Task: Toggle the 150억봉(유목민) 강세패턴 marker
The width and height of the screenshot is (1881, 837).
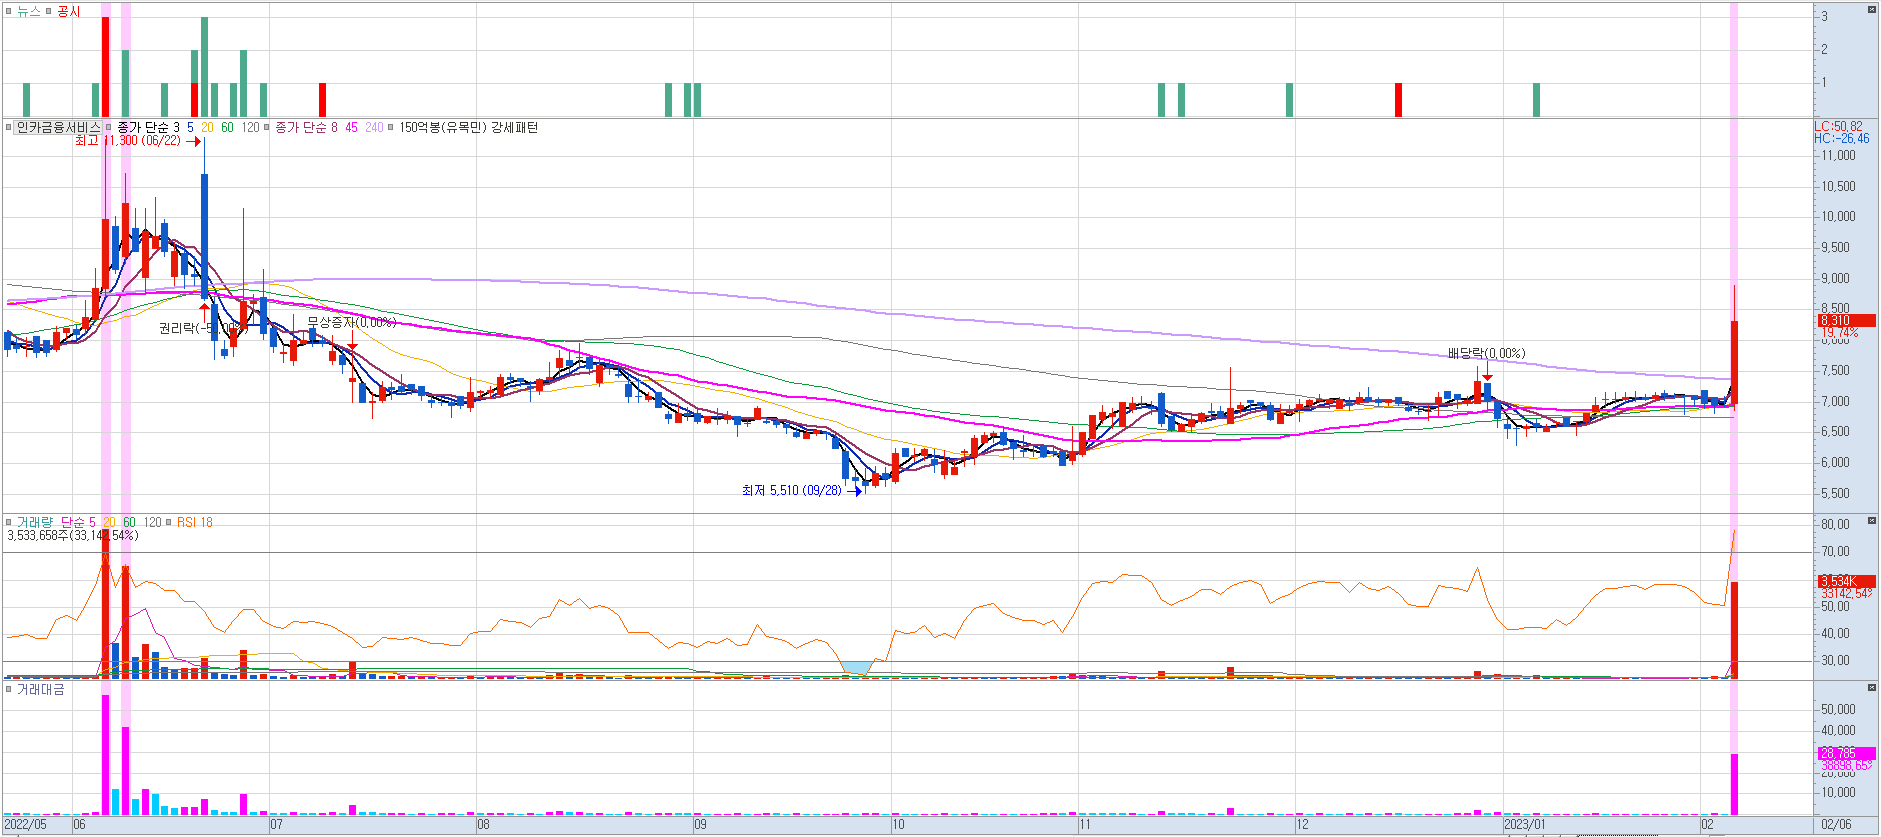Action: 391,128
